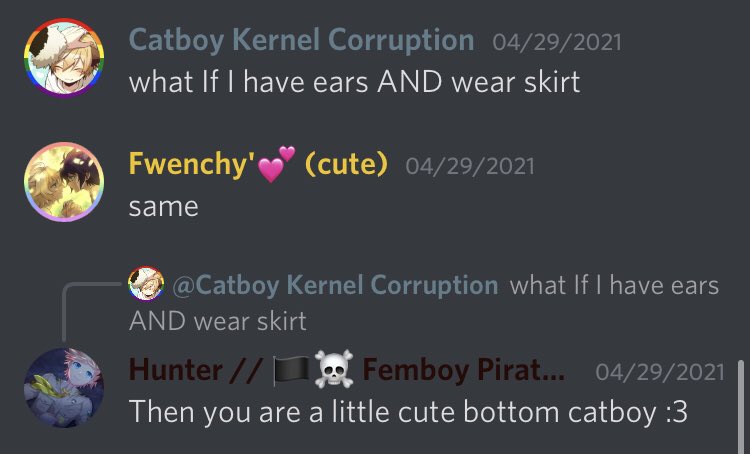This screenshot has height=454, width=750.
Task: Open Hunter's dark blue avatar
Action: [64, 388]
